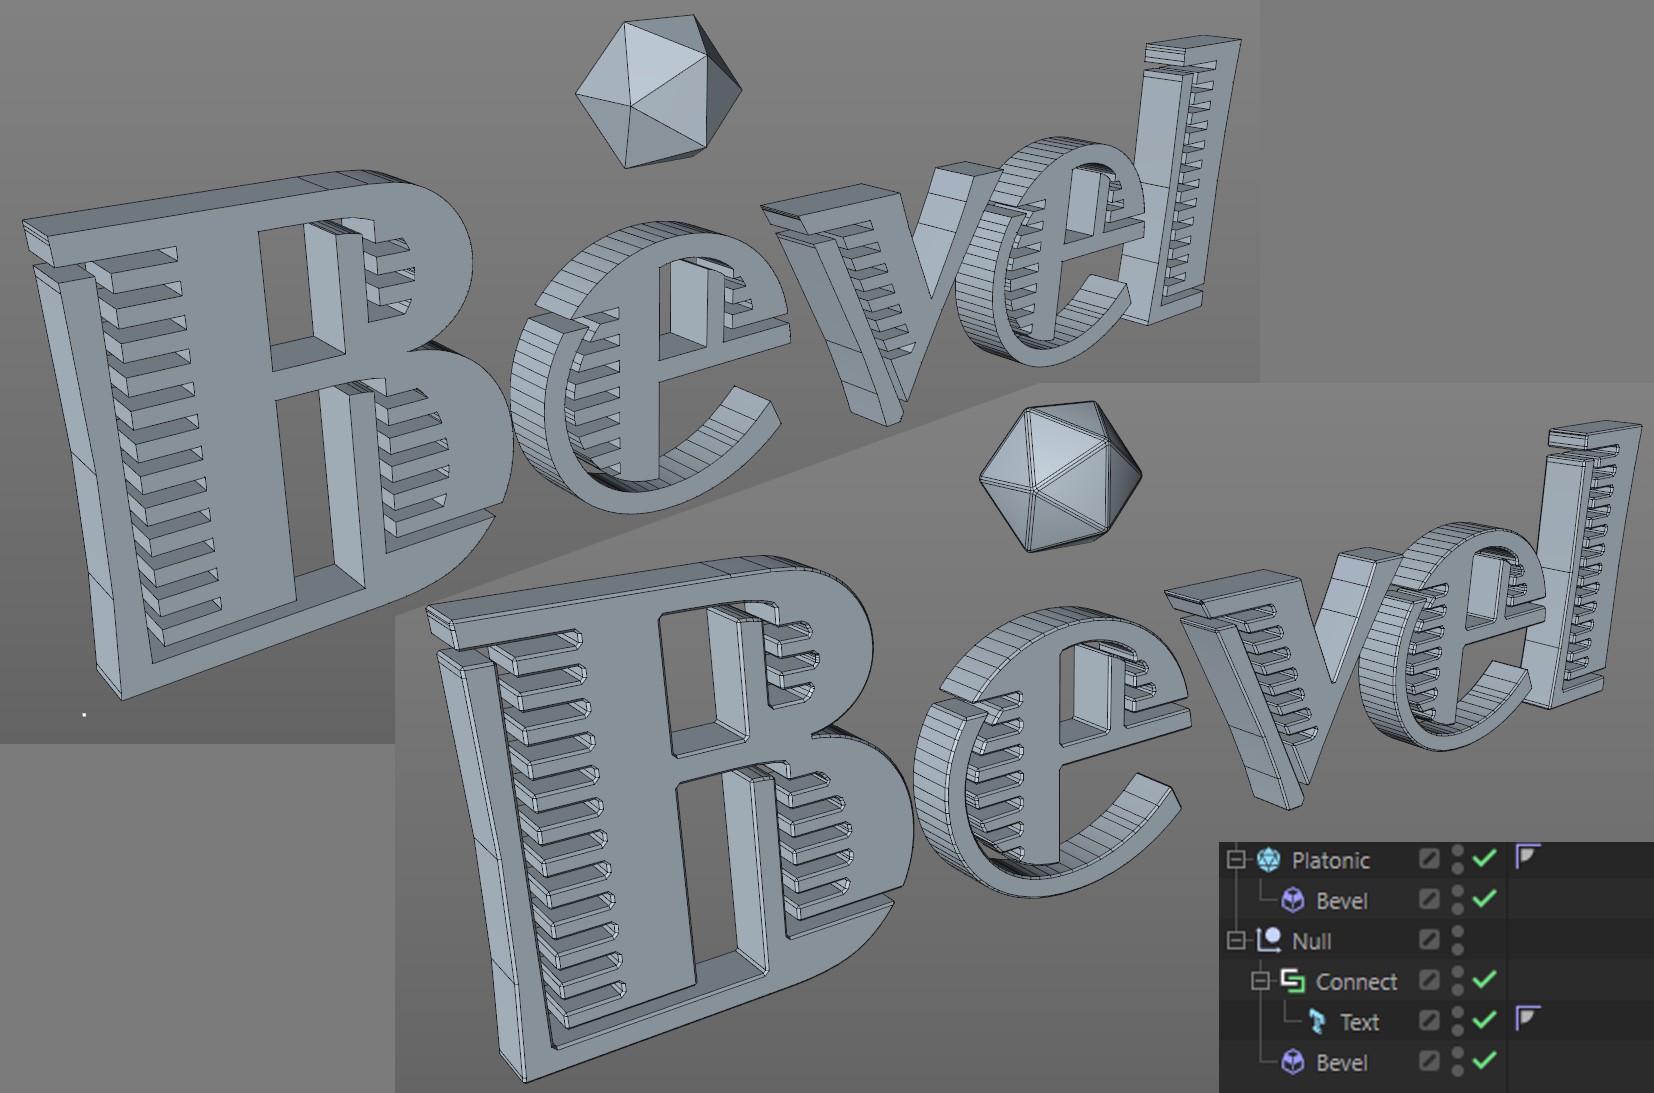1654x1093 pixels.
Task: Disable the Platonic object via its green checkmark
Action: pyautogui.click(x=1485, y=858)
